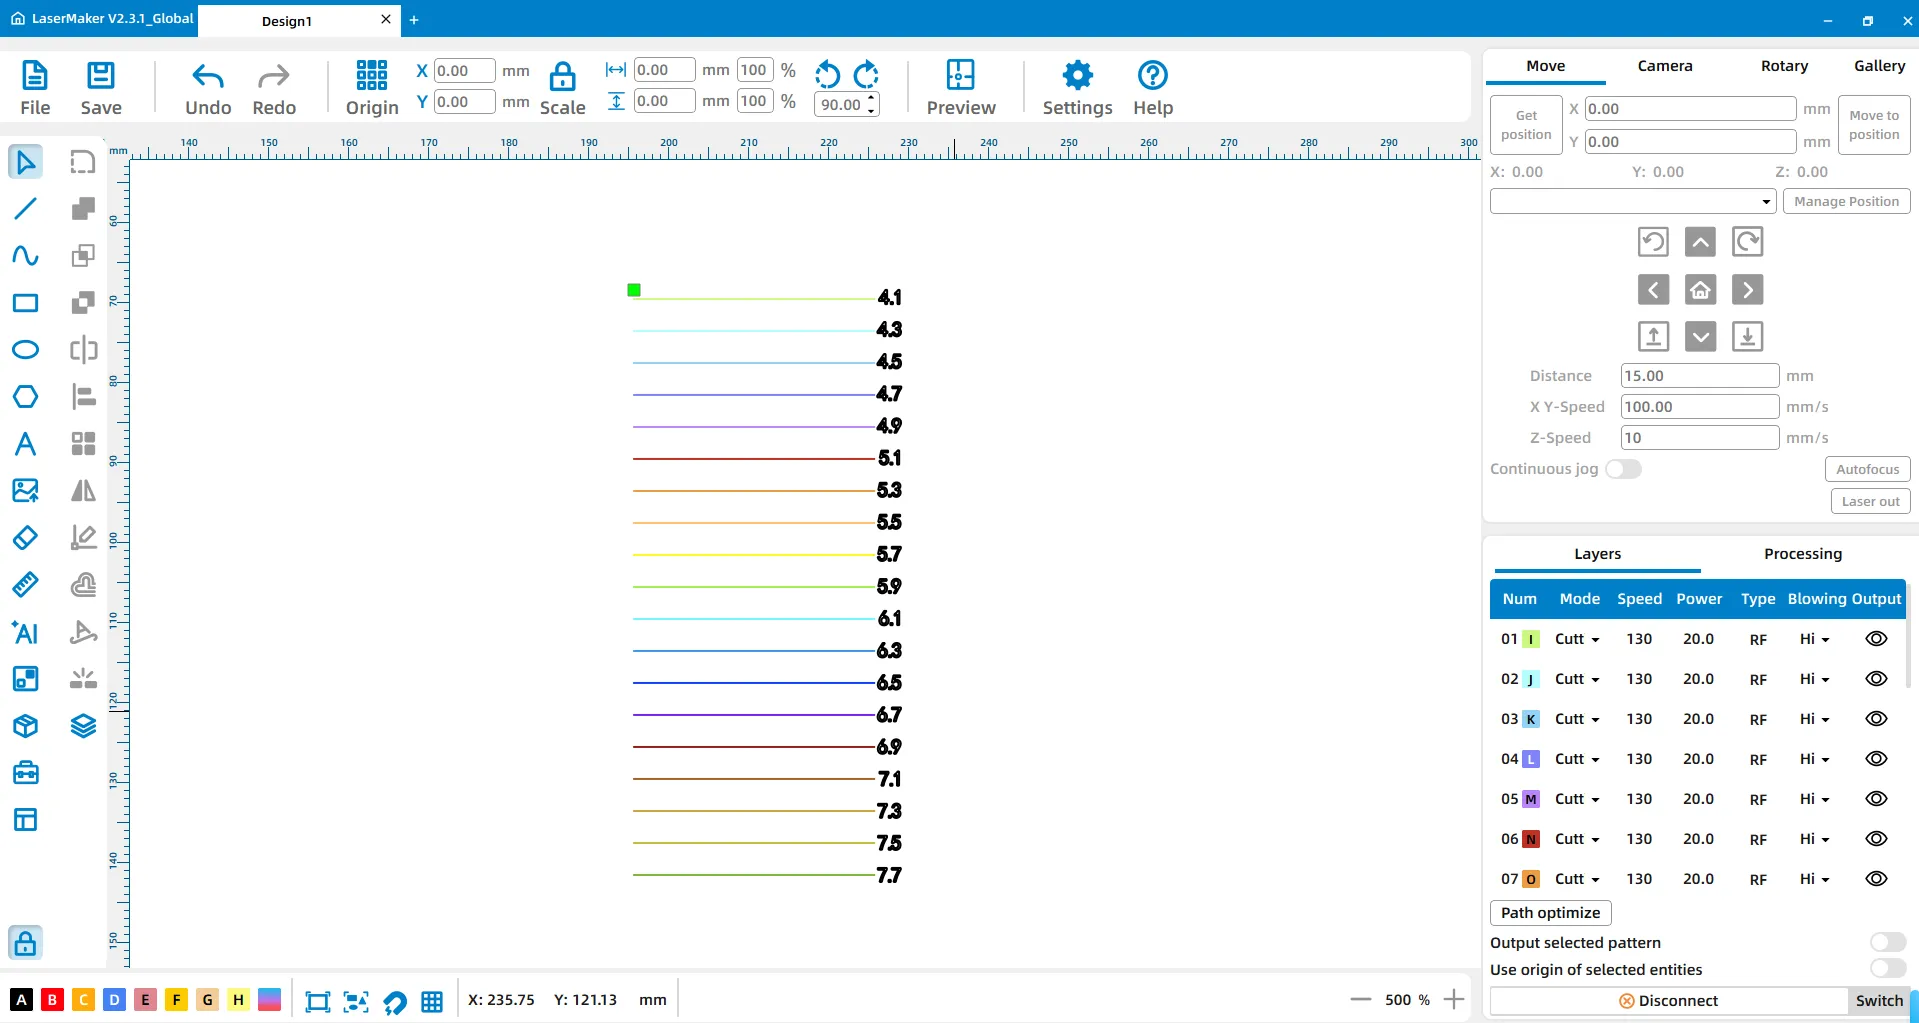The image size is (1919, 1023).
Task: Toggle the scale lock icon
Action: (x=562, y=76)
